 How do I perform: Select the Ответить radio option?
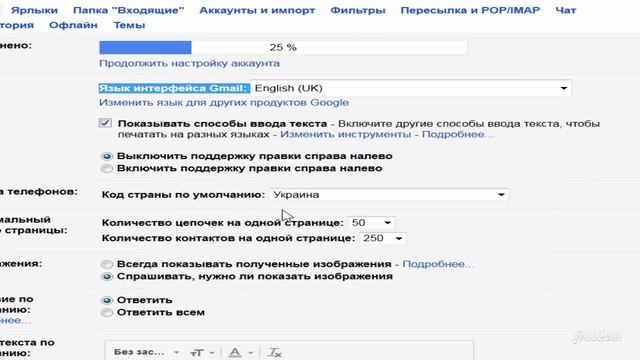107,300
